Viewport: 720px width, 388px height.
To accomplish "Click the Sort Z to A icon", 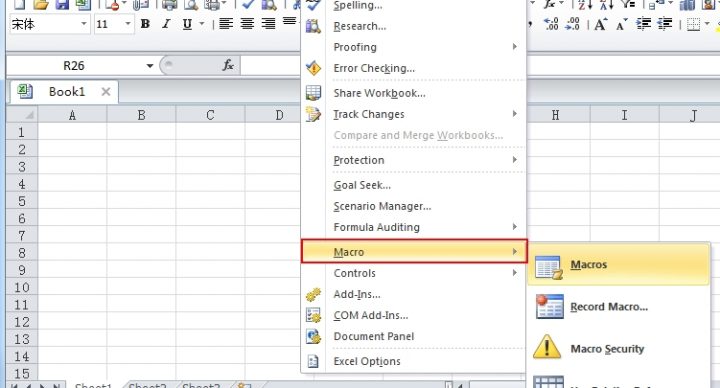I will [607, 5].
